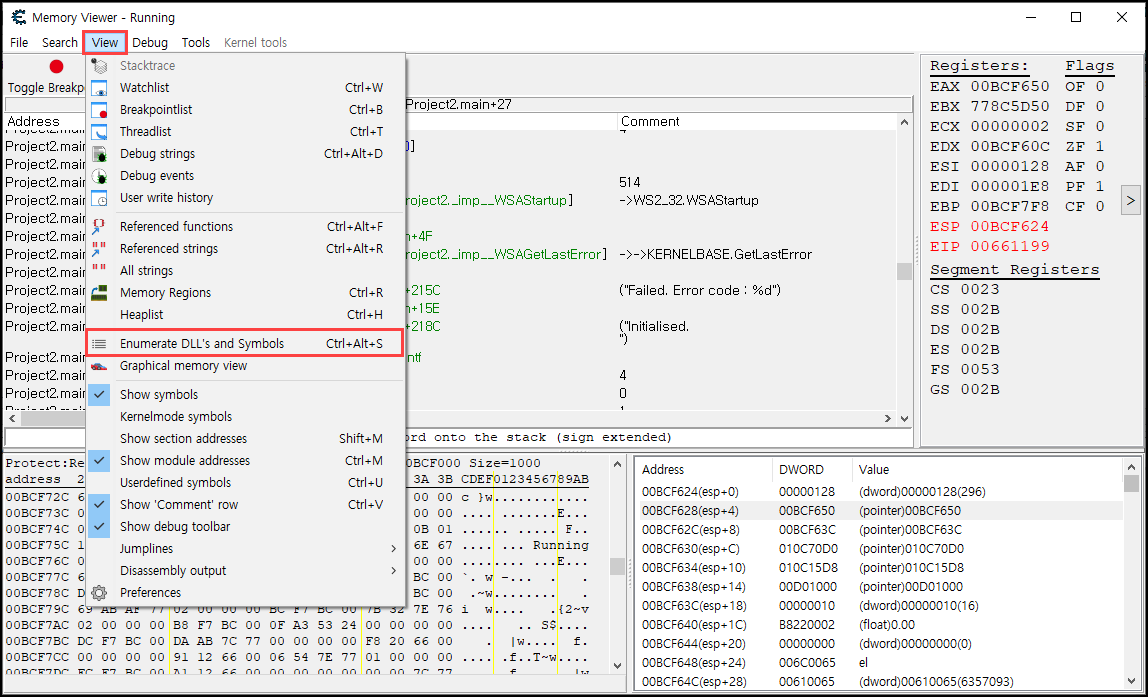Image resolution: width=1148 pixels, height=697 pixels.
Task: Click the Memory Regions chip icon
Action: click(99, 293)
